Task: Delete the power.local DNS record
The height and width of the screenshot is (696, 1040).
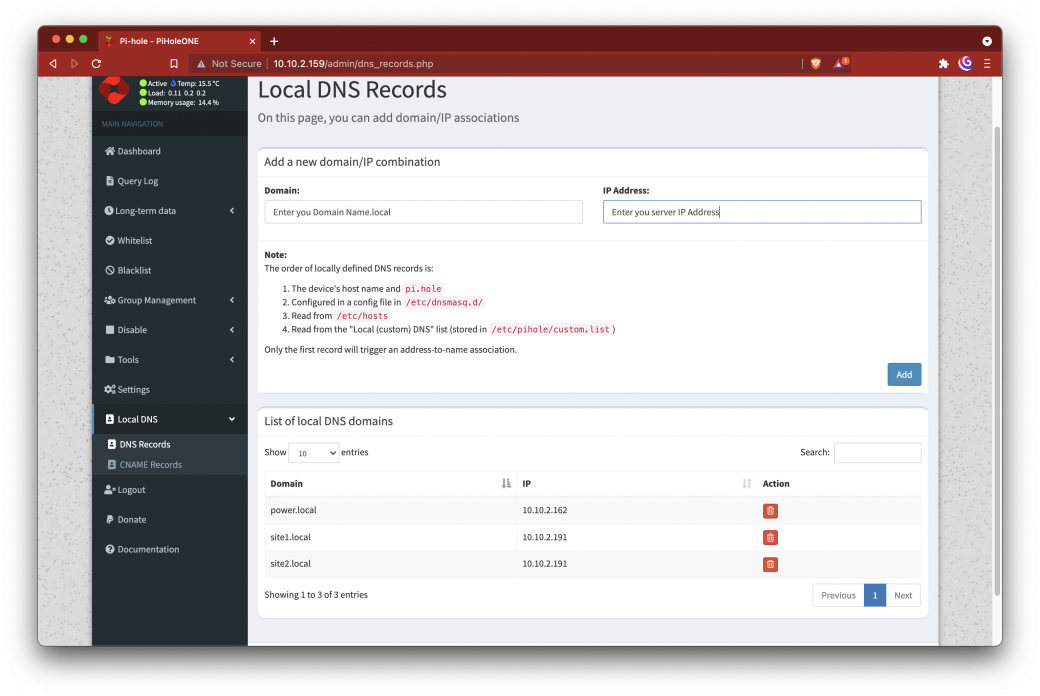Action: 770,510
